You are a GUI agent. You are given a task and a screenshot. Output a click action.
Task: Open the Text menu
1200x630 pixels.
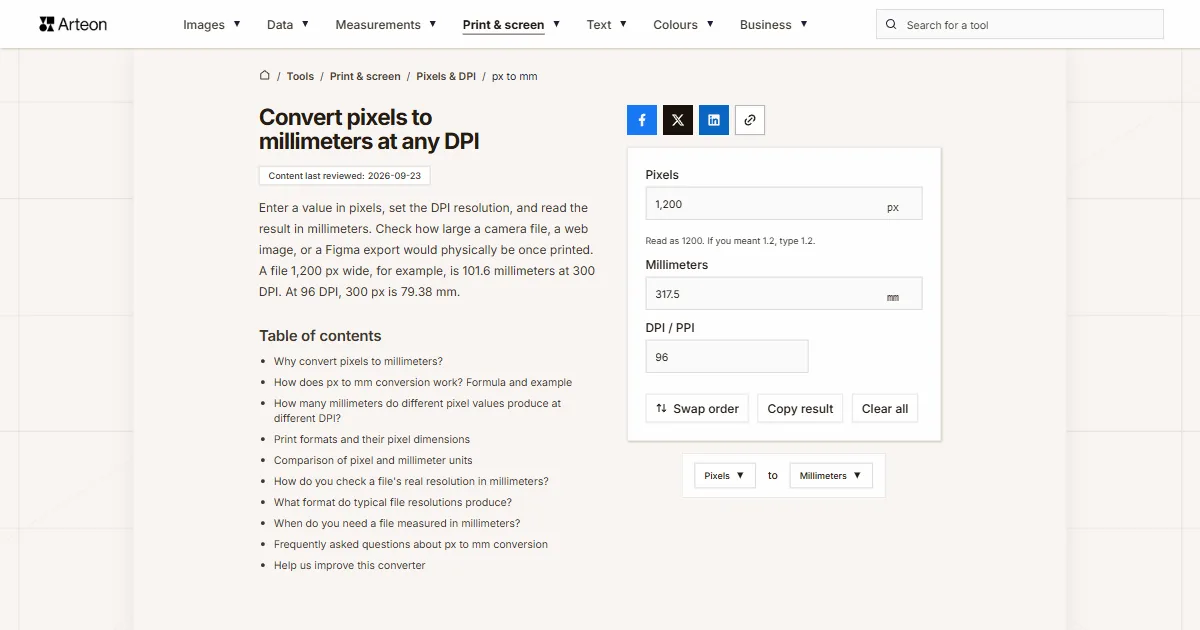(607, 25)
